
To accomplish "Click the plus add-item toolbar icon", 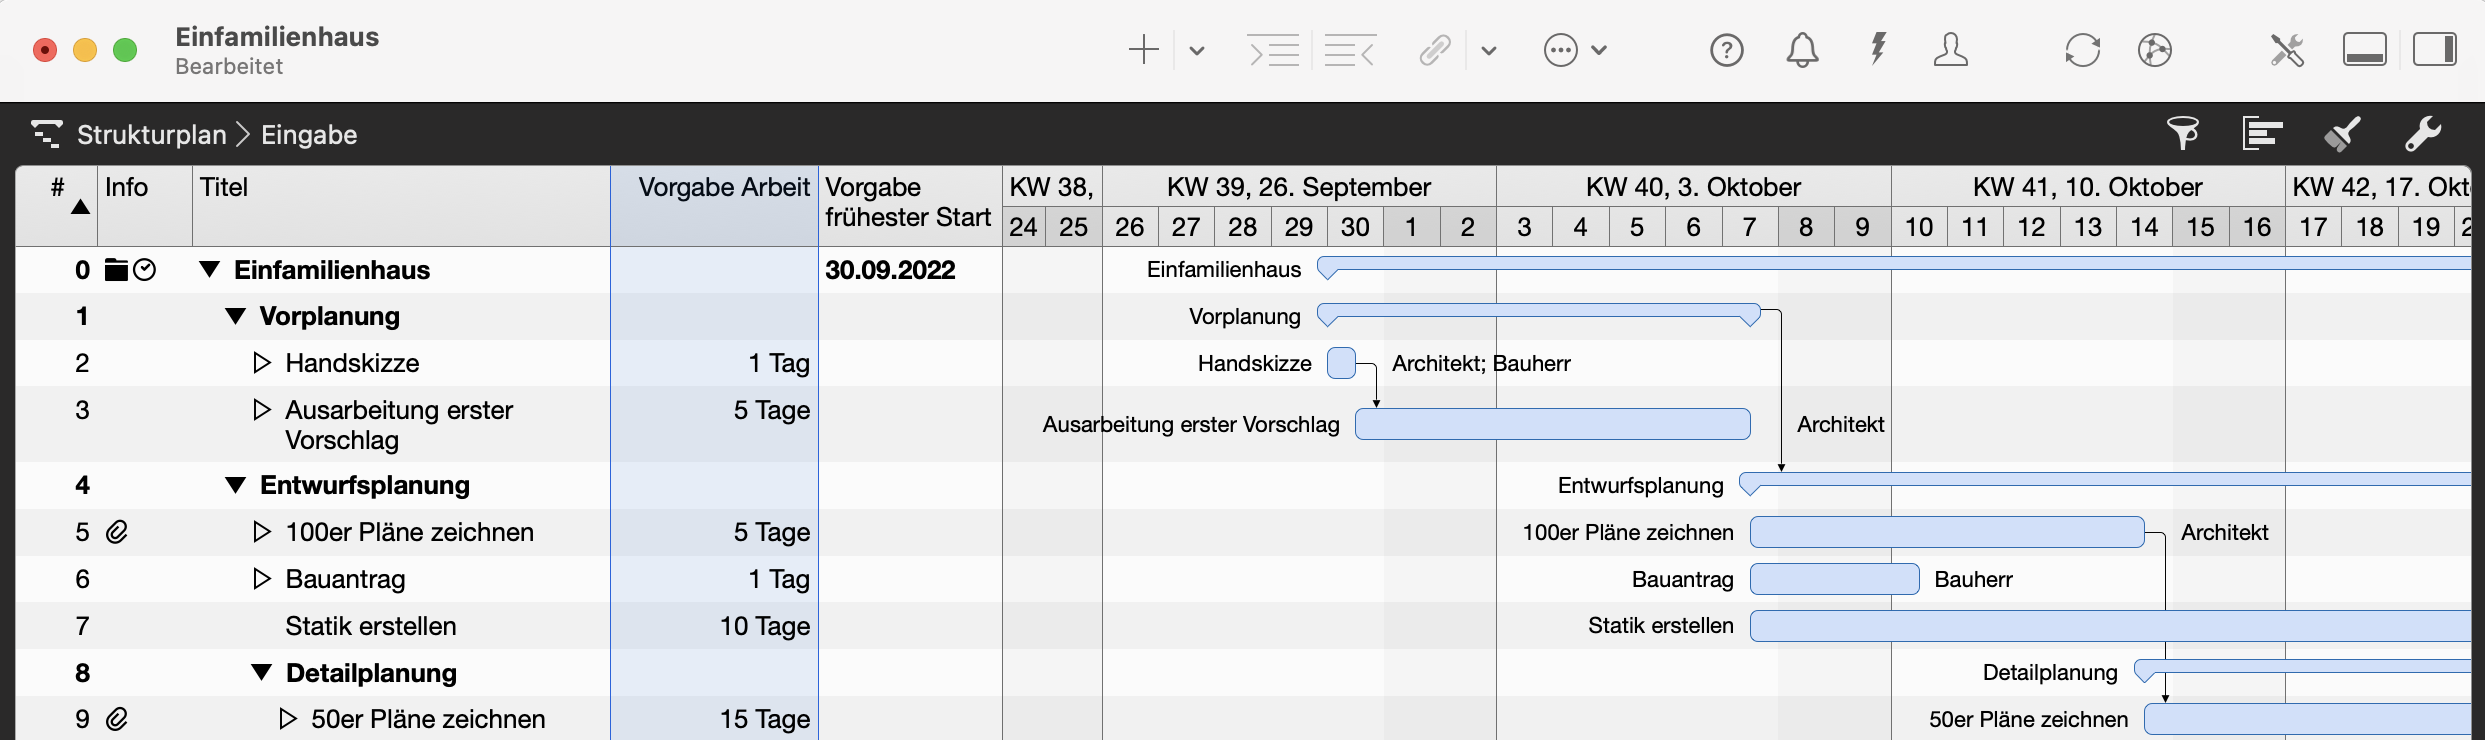I will [x=1143, y=50].
